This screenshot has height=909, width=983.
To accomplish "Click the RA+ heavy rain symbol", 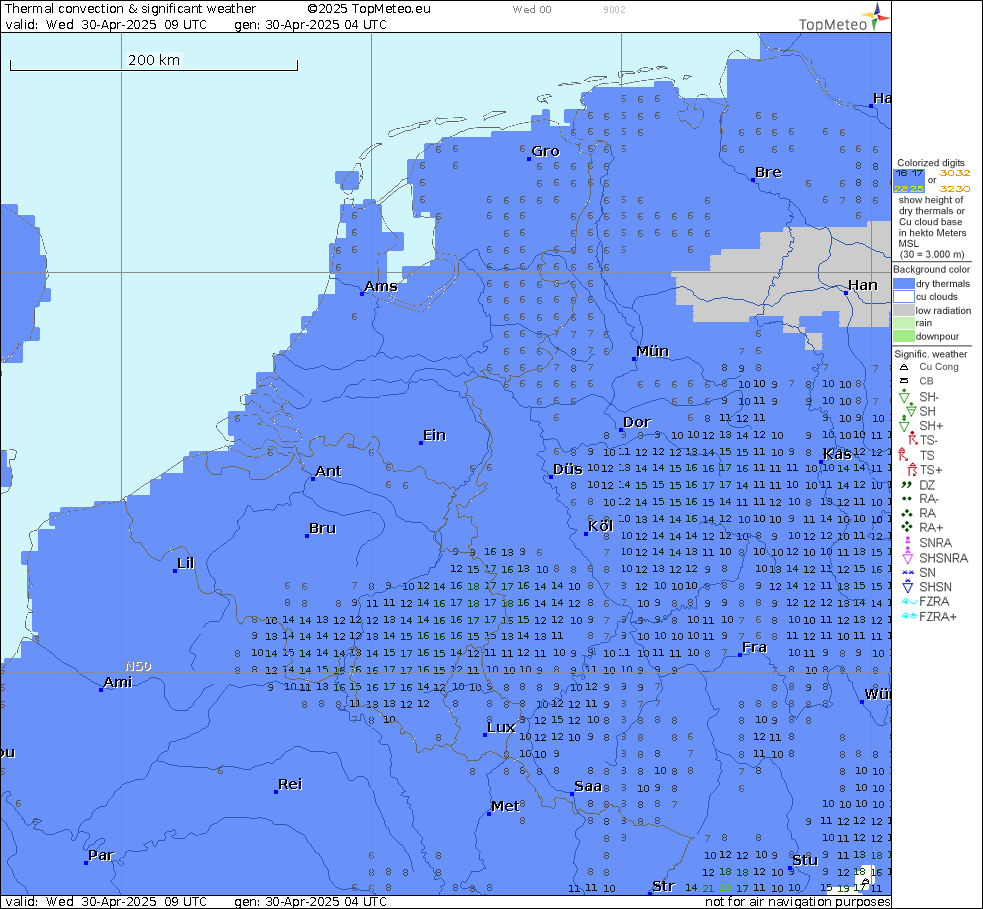I will [907, 527].
